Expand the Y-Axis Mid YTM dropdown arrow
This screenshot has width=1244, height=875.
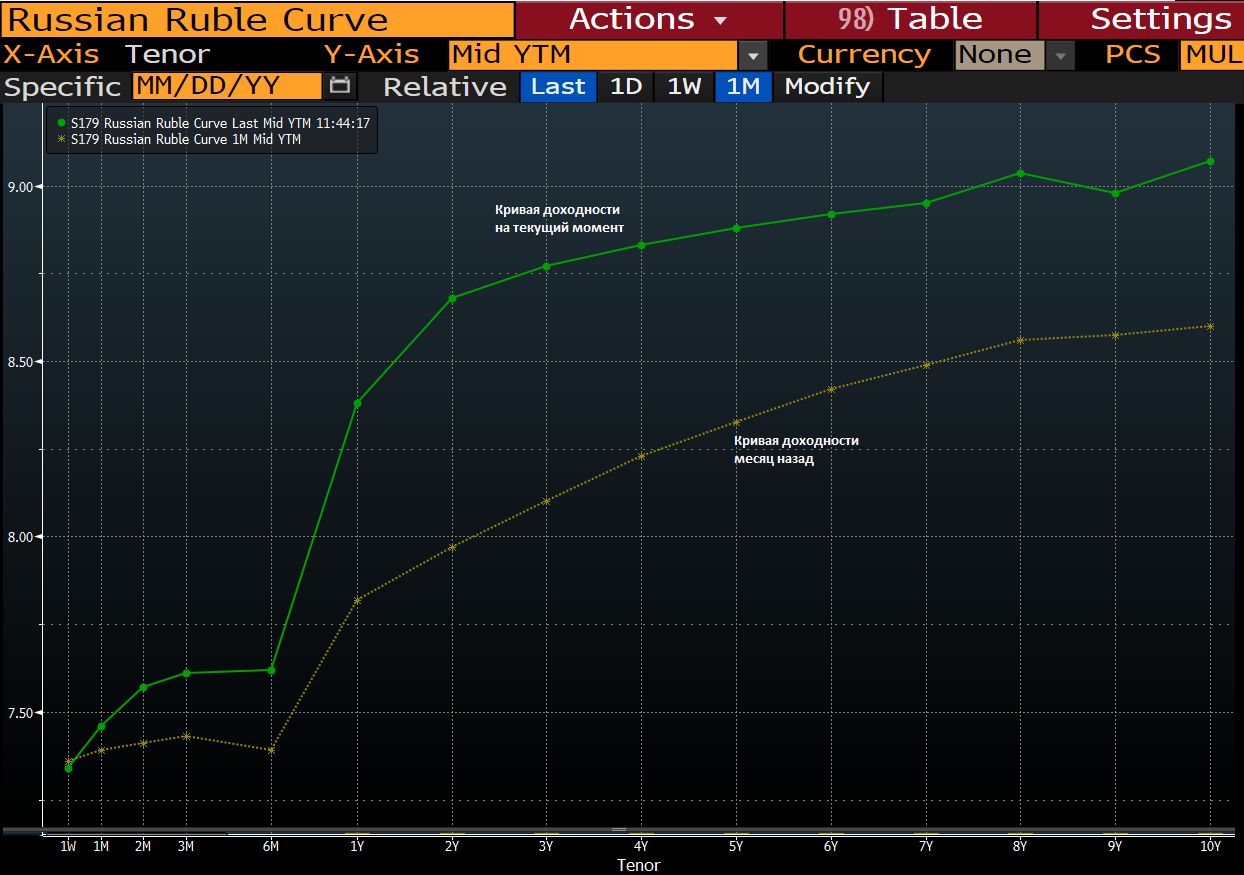point(754,55)
